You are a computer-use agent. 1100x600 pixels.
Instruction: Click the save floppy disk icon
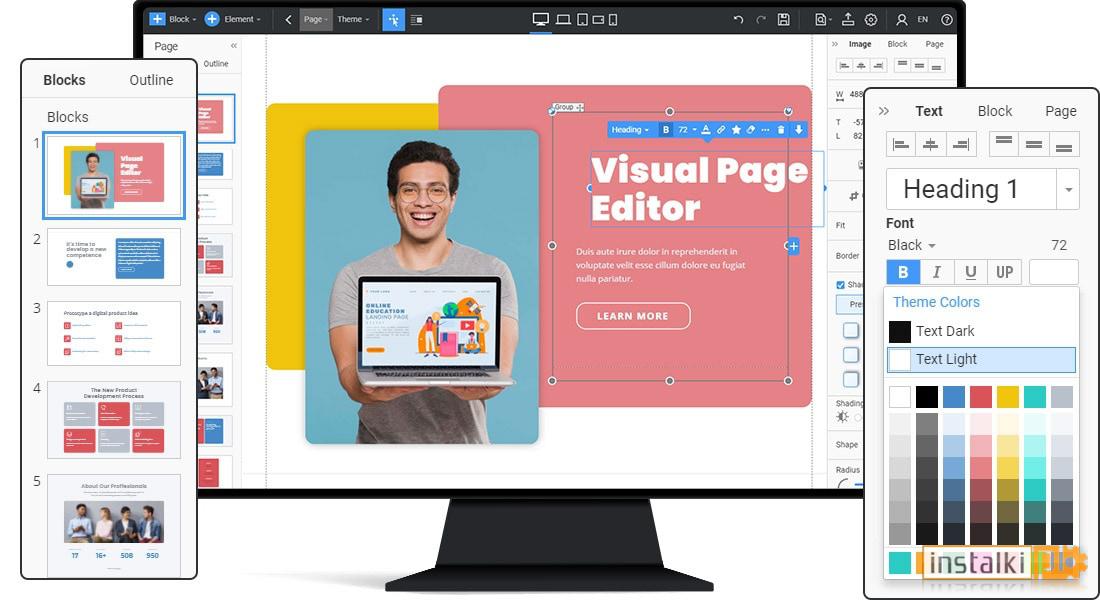784,20
